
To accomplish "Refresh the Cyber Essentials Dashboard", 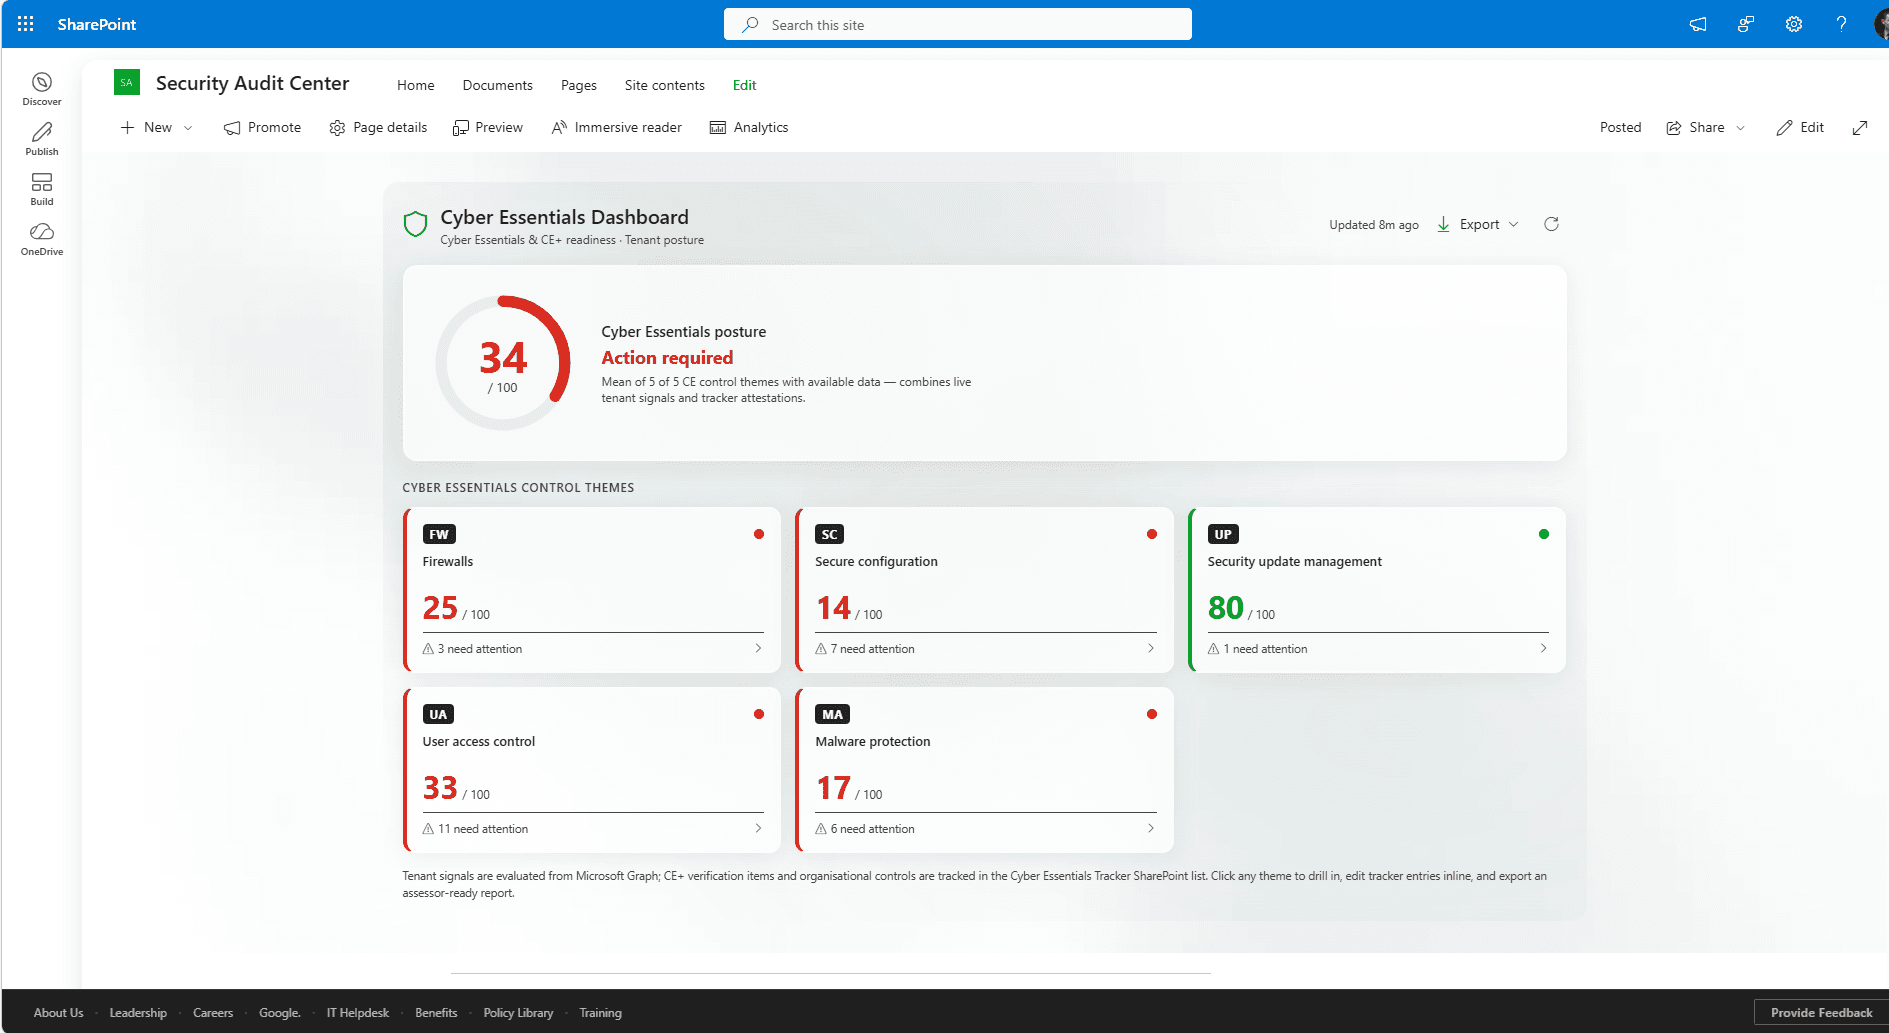I will click(x=1551, y=224).
